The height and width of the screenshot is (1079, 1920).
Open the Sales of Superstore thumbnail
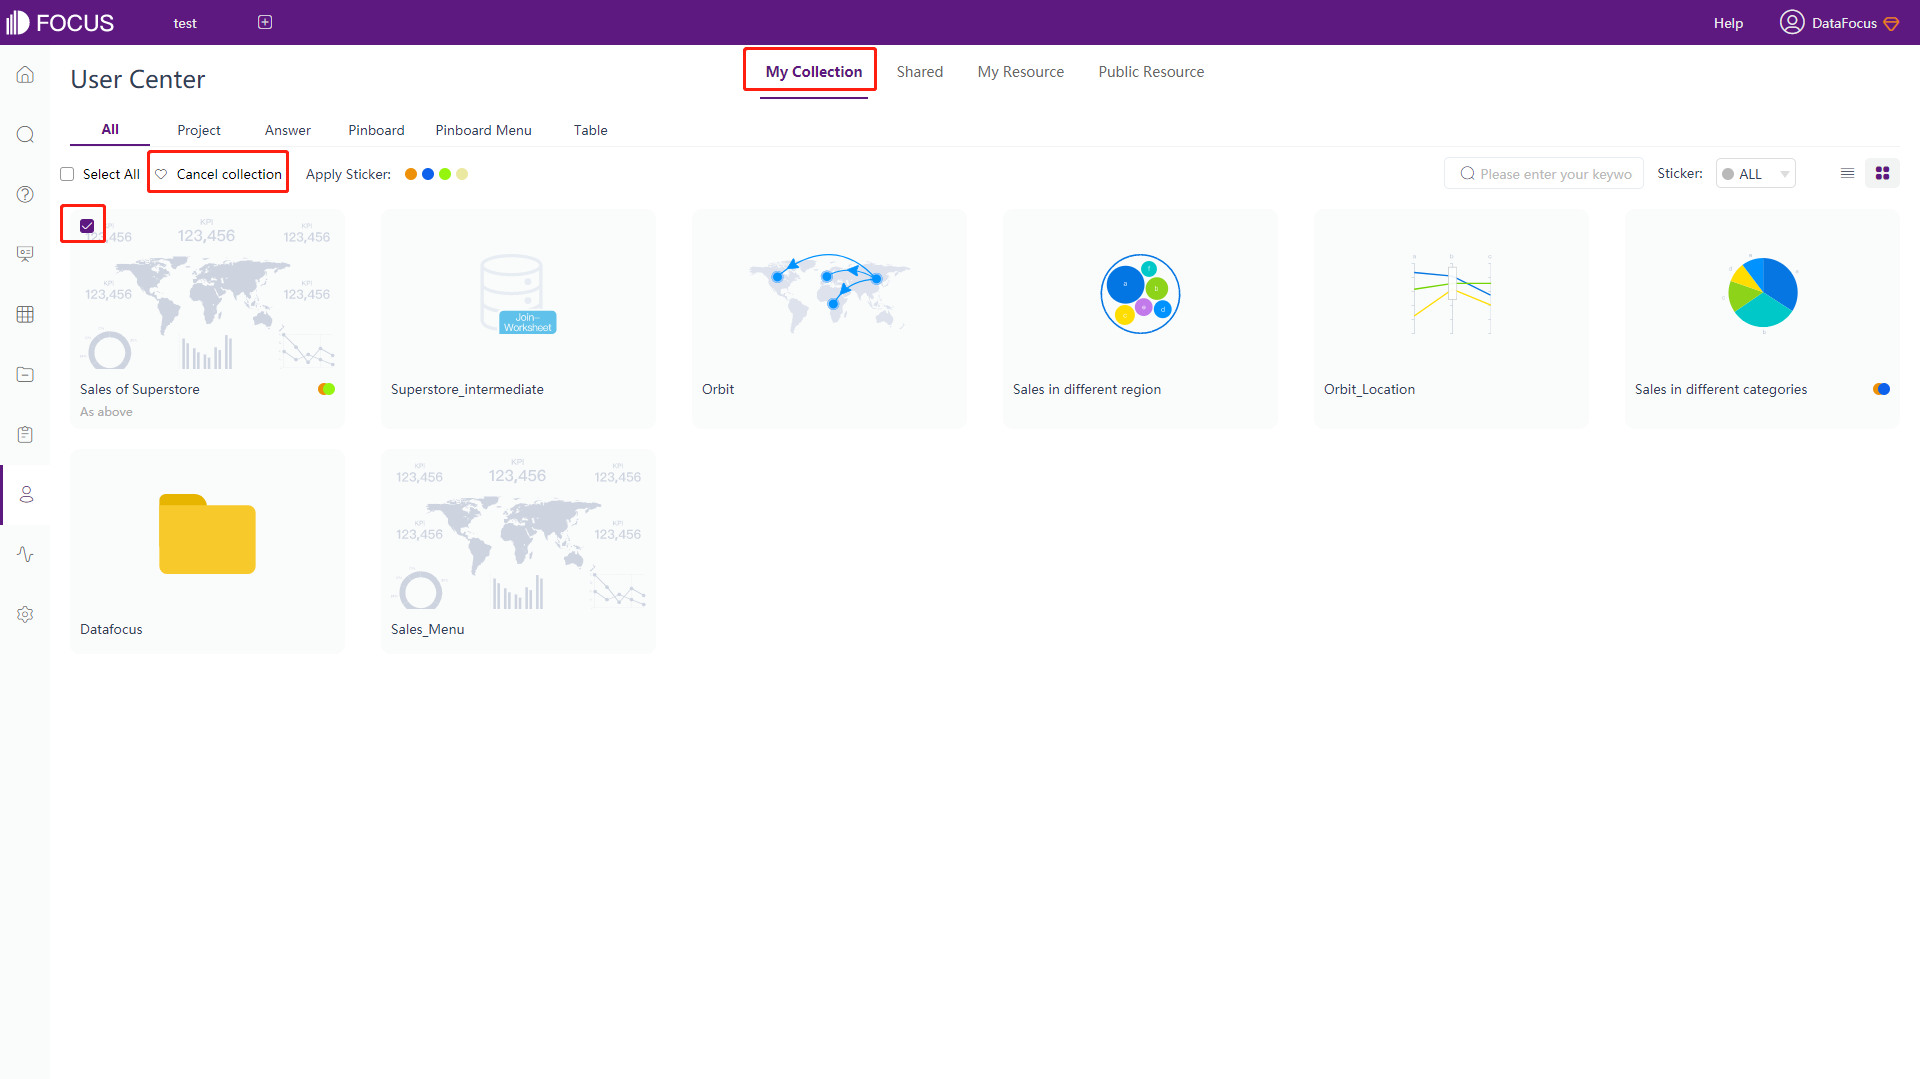click(207, 293)
